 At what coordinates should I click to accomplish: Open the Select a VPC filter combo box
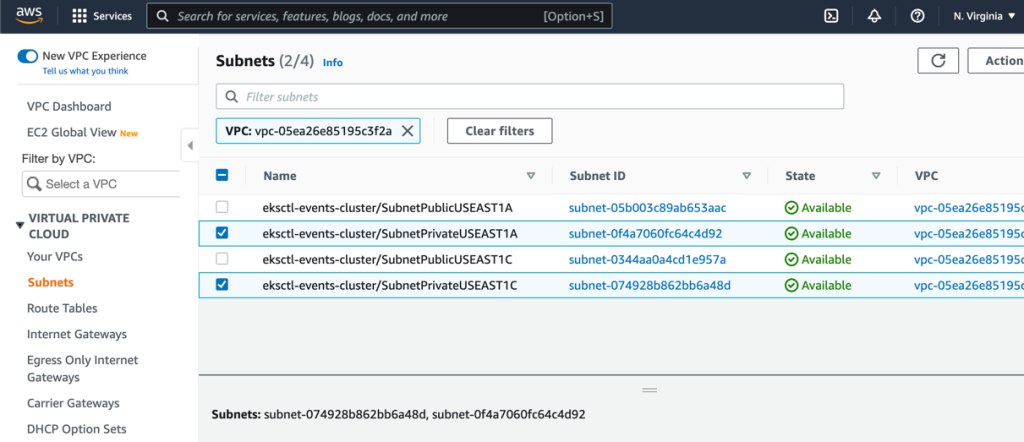click(101, 184)
